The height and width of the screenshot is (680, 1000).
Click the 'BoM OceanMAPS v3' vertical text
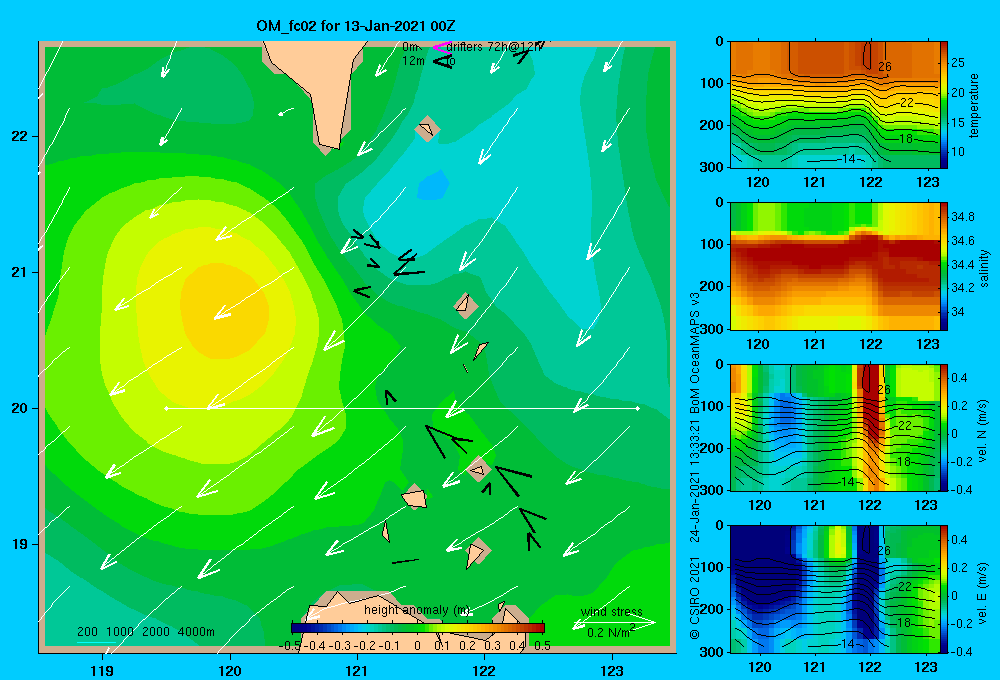point(695,353)
